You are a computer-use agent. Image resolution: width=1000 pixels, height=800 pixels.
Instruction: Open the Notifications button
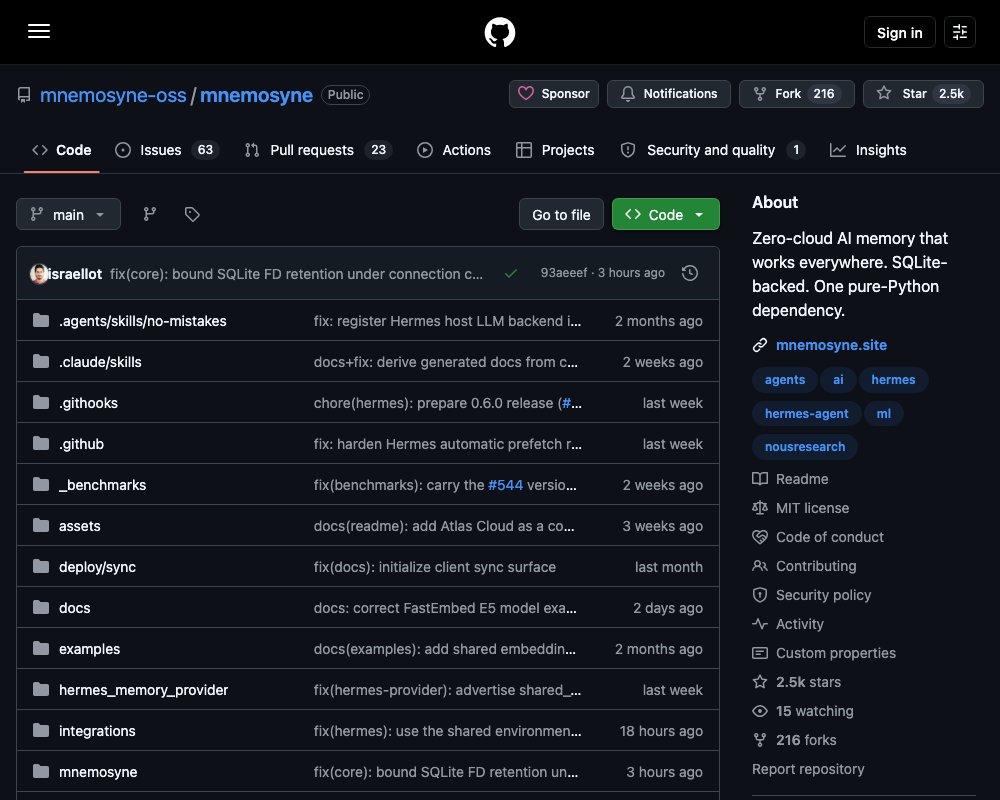668,94
